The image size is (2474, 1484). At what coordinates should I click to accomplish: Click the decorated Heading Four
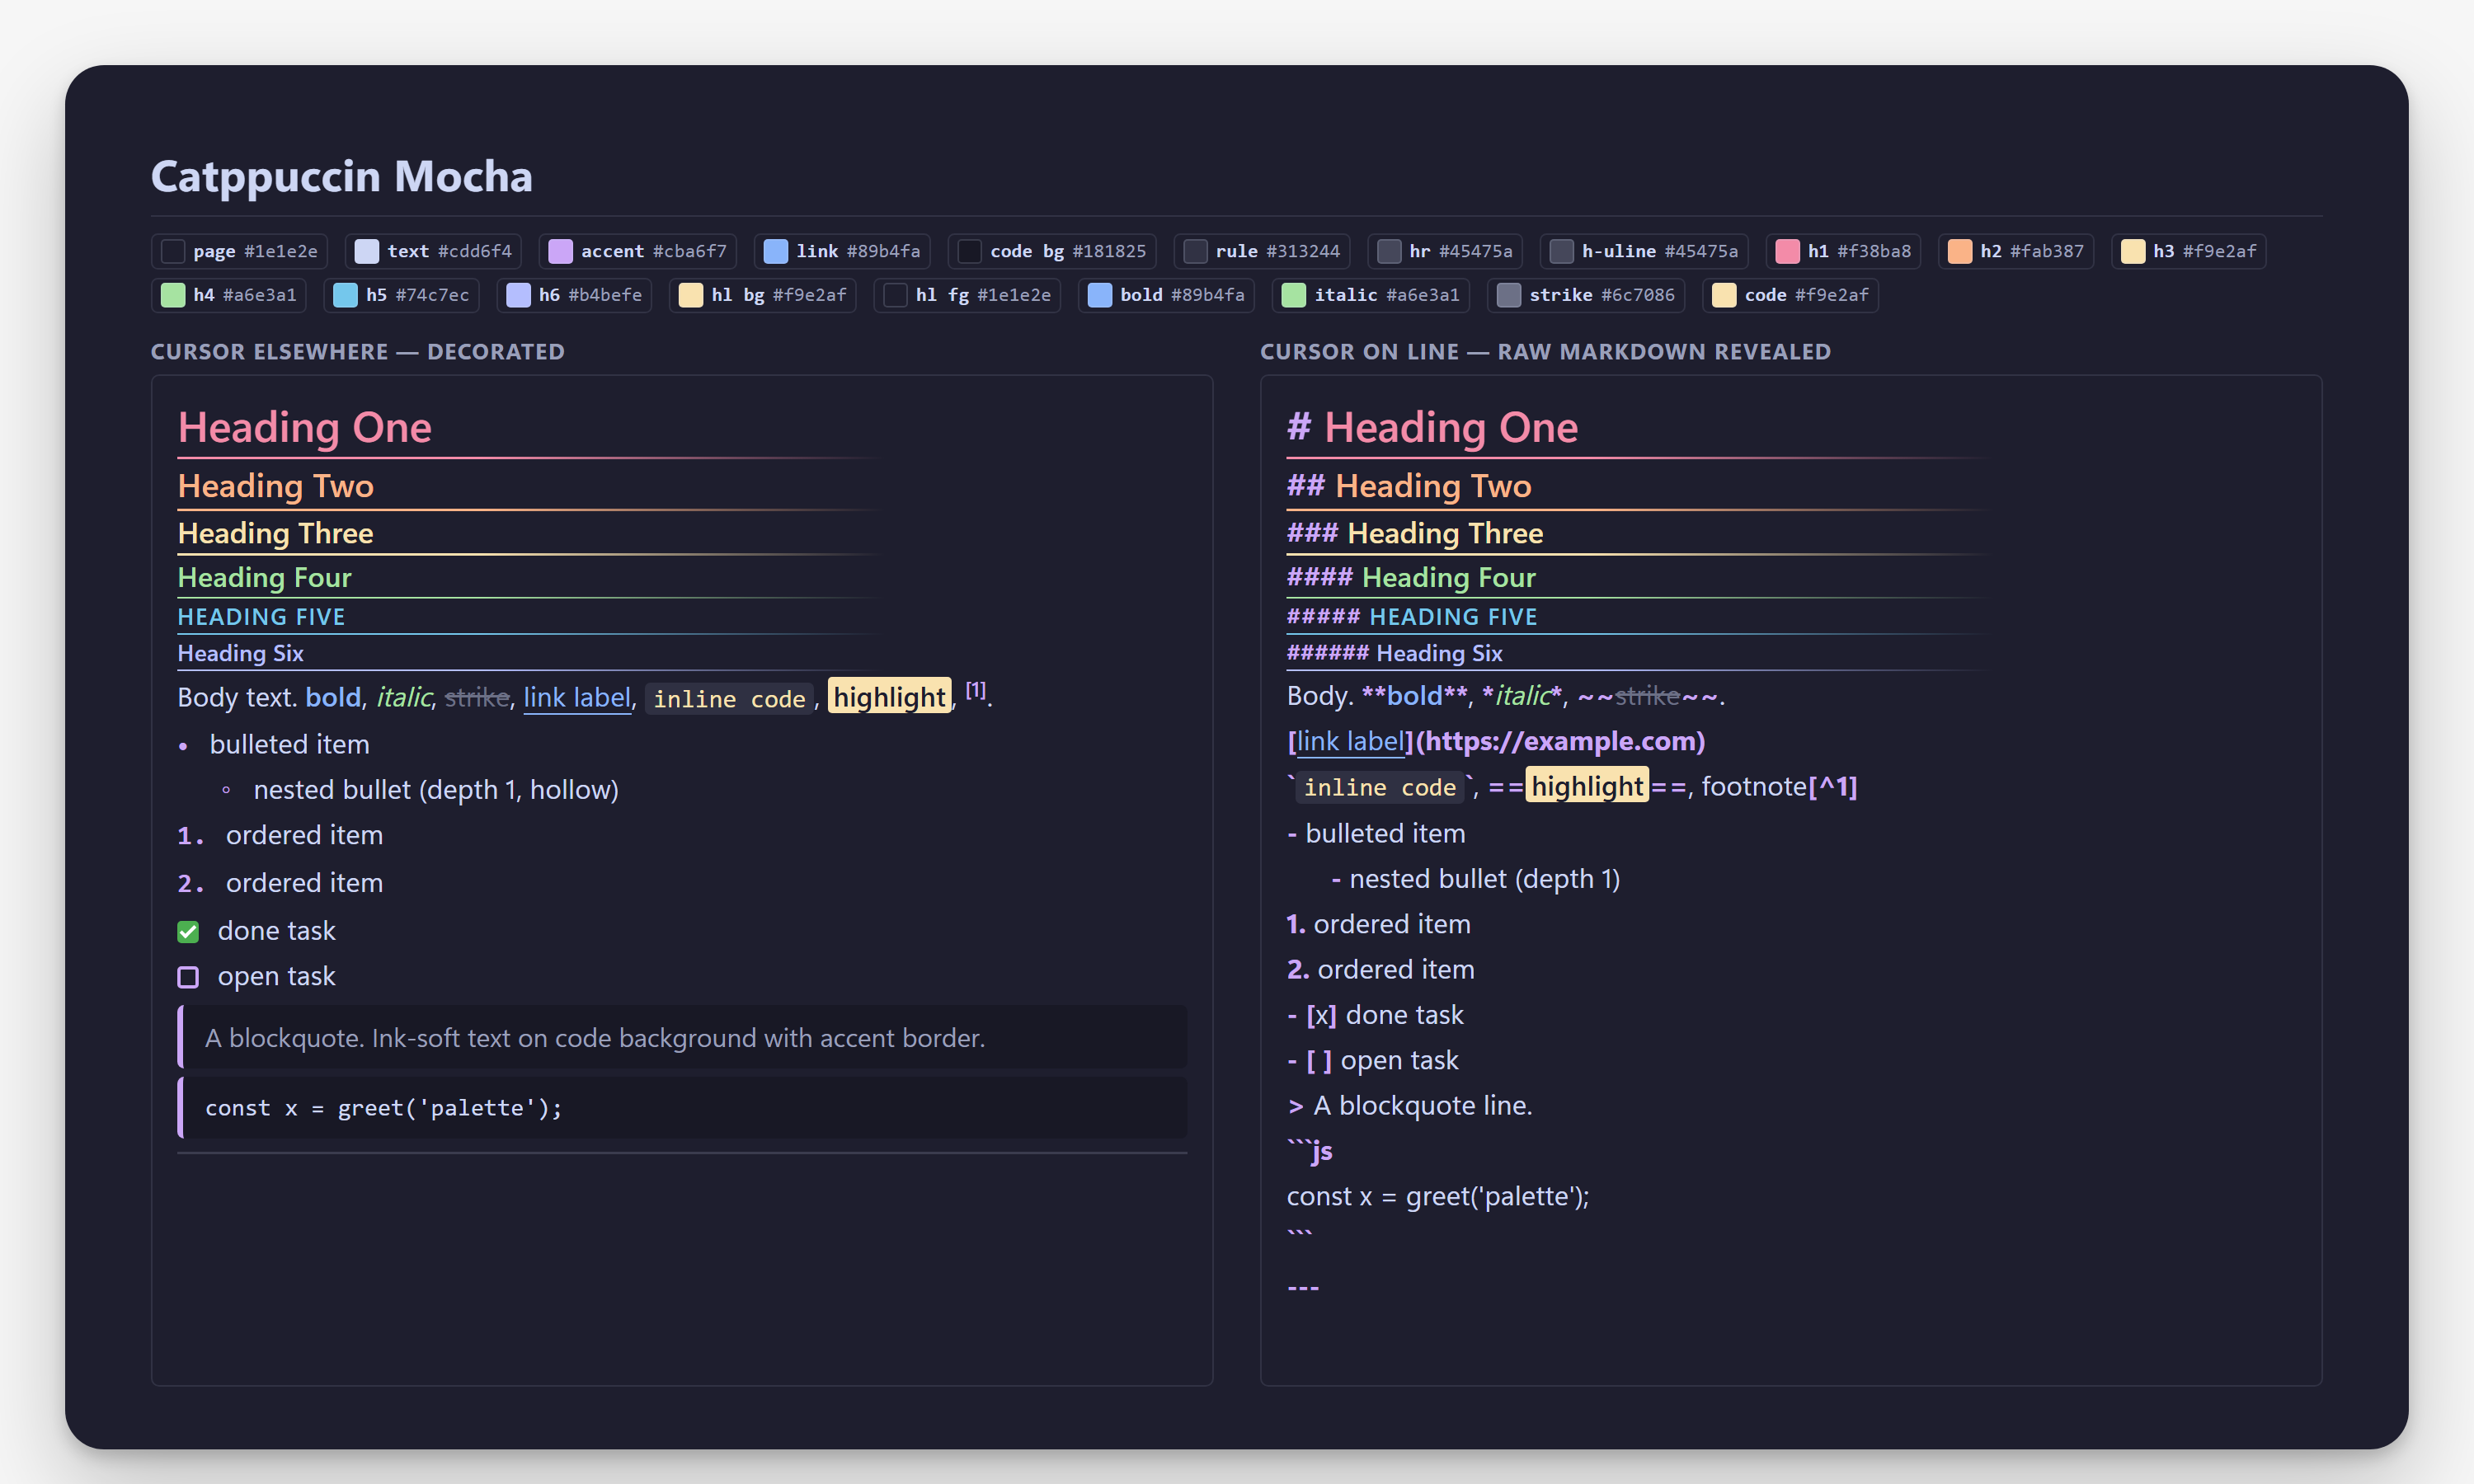pyautogui.click(x=265, y=577)
